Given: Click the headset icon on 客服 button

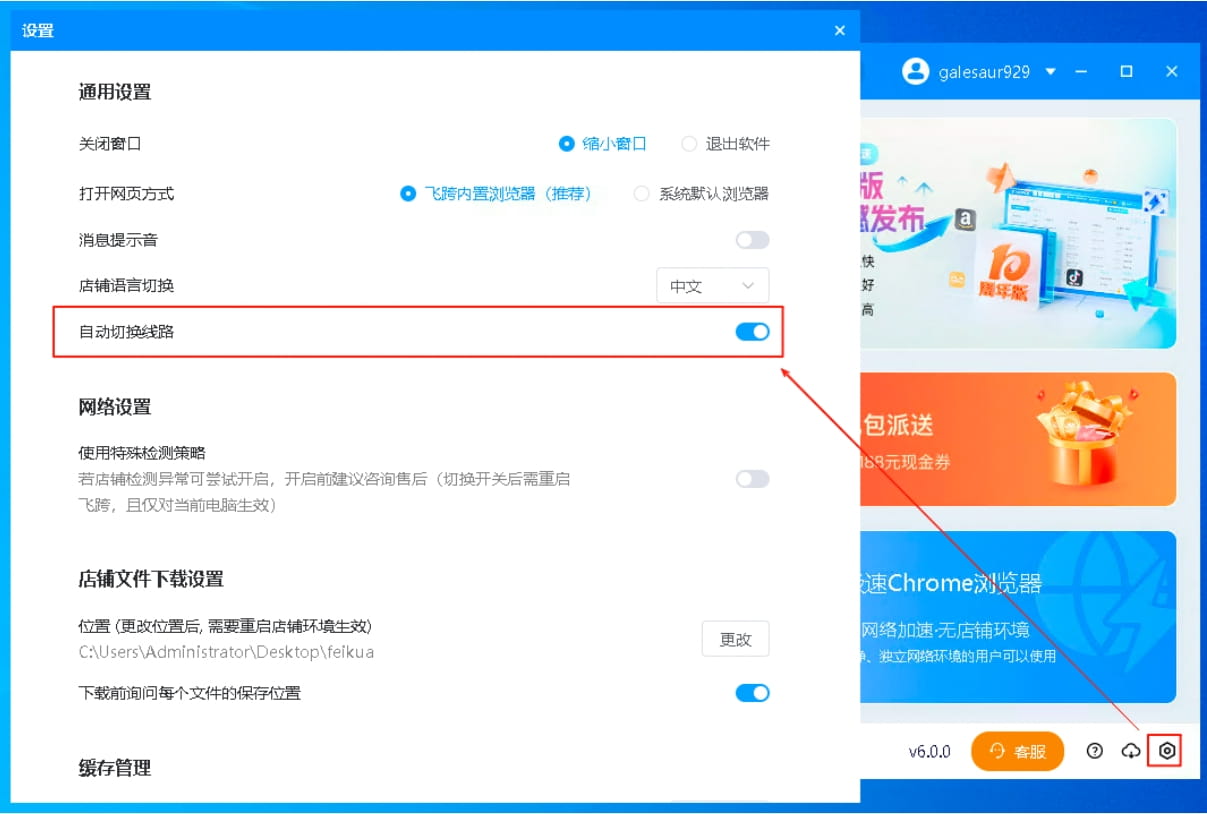Looking at the screenshot, I should click(999, 751).
